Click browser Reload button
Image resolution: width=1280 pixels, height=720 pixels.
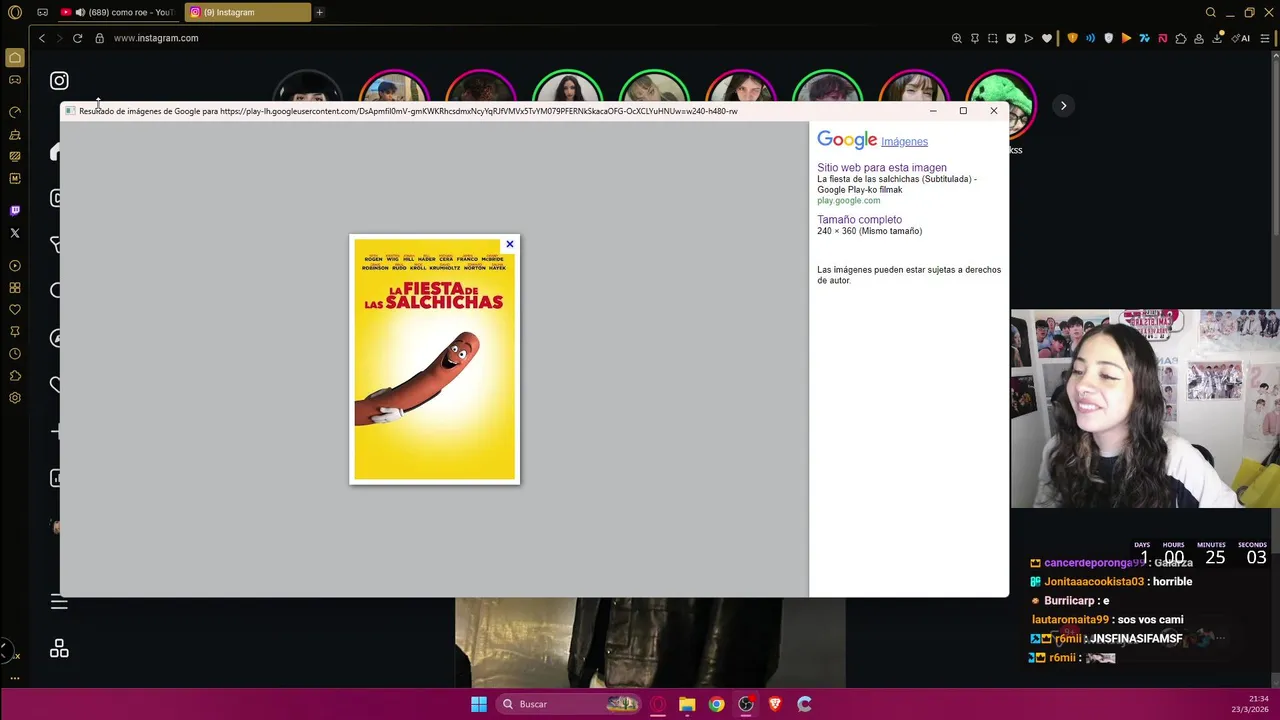(77, 38)
